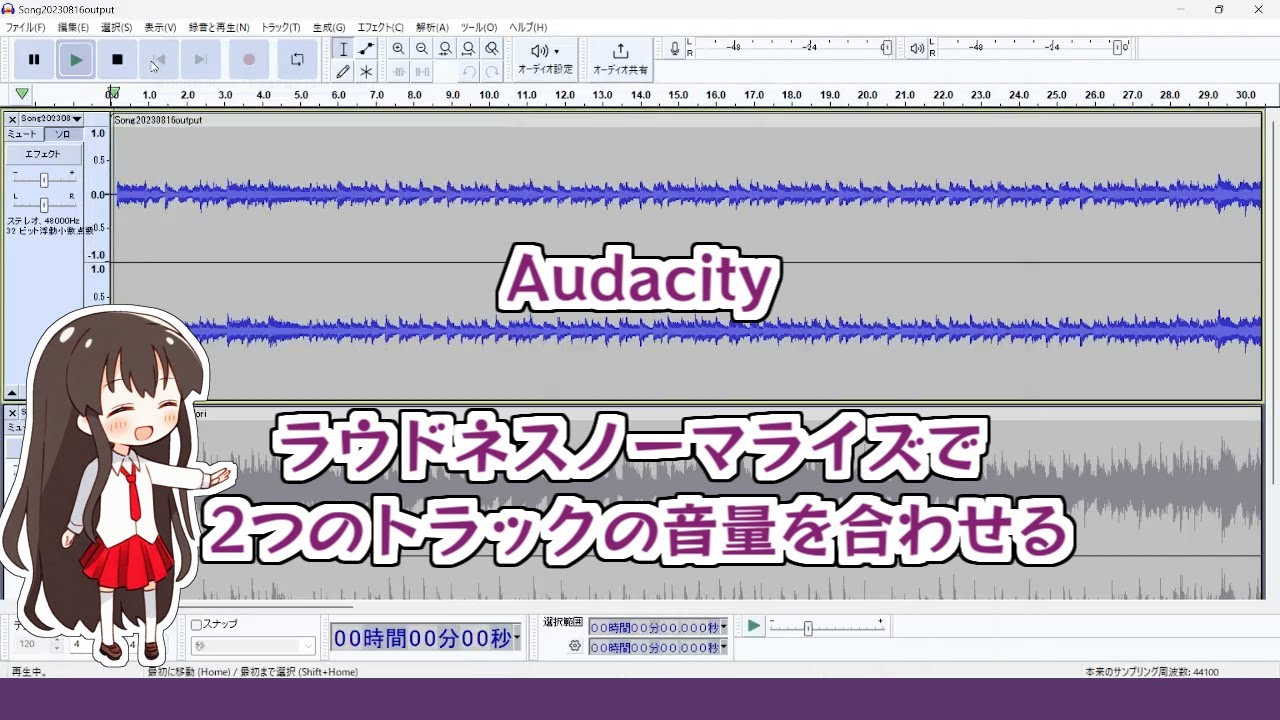Open the エフェクト(C) menu
This screenshot has width=1280, height=720.
[381, 27]
